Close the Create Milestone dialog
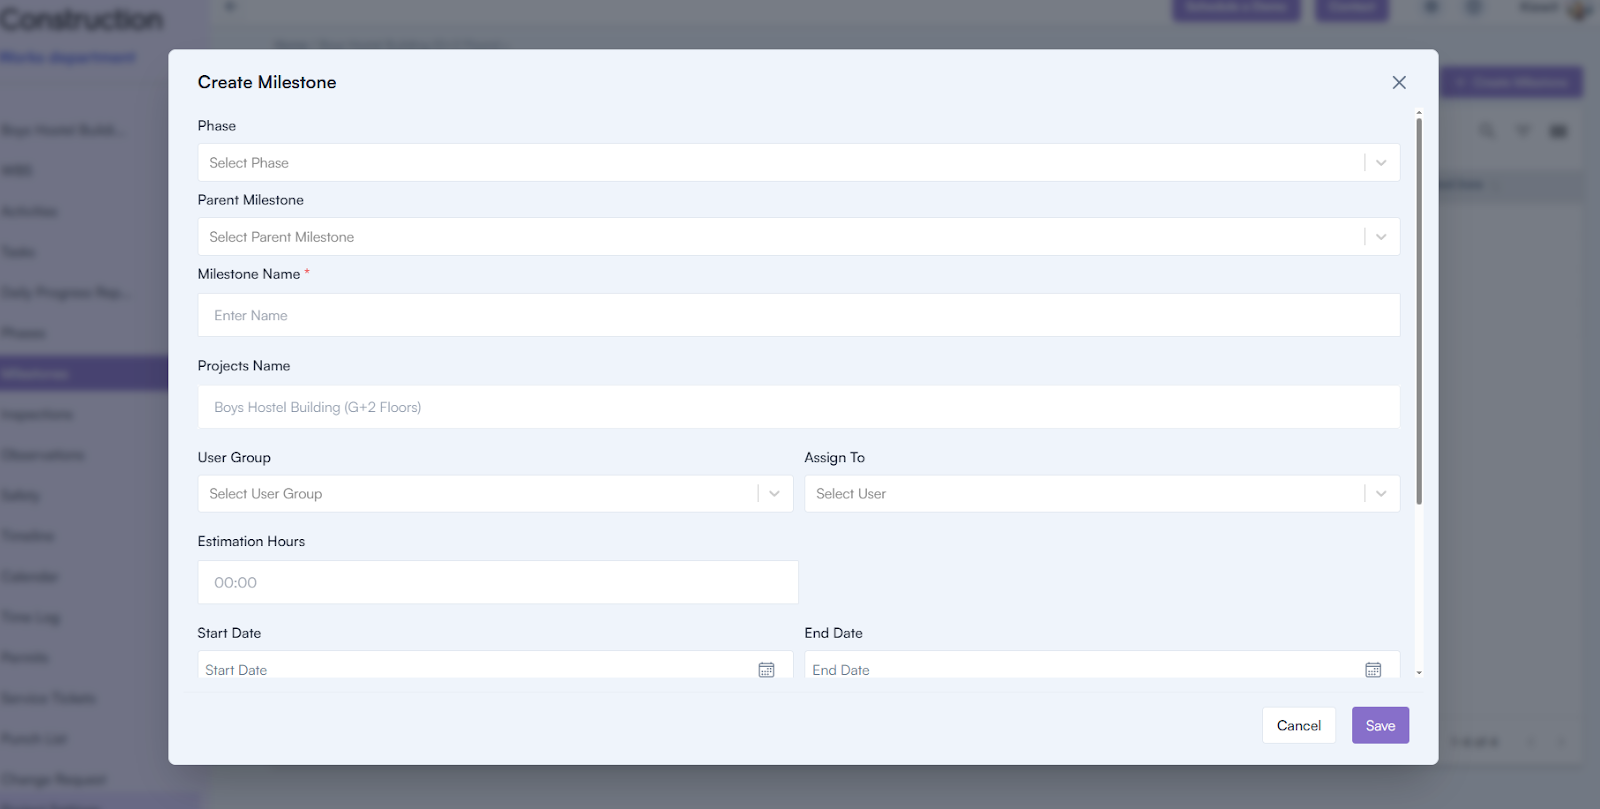Viewport: 1600px width, 809px height. tap(1399, 82)
